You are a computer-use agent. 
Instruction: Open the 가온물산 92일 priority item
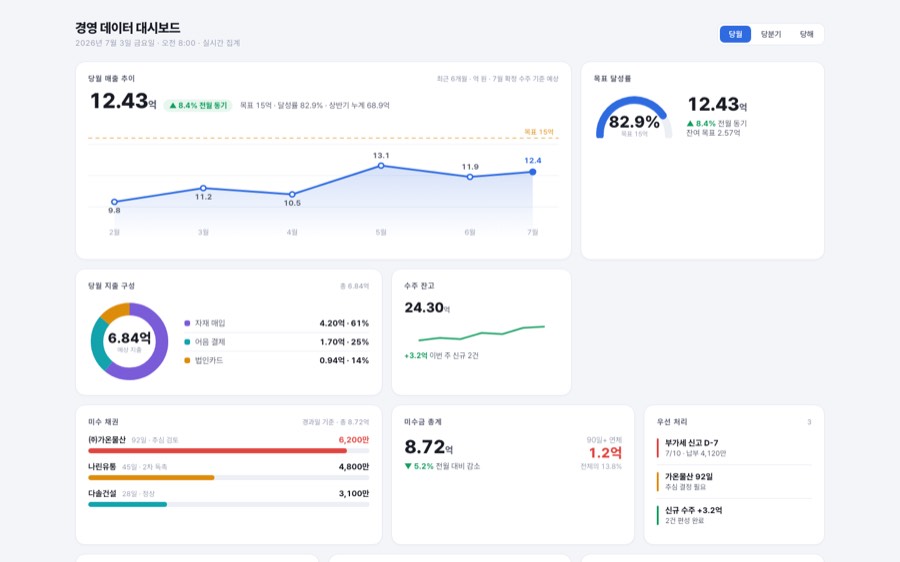click(x=734, y=482)
